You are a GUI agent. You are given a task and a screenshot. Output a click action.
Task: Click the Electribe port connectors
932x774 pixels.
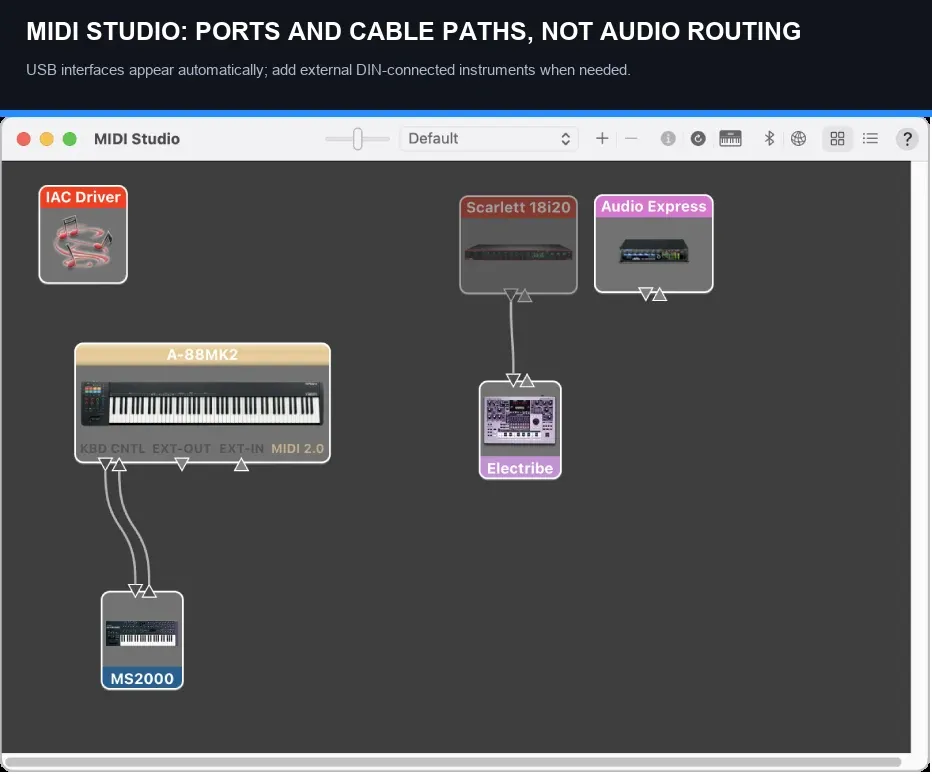[520, 380]
